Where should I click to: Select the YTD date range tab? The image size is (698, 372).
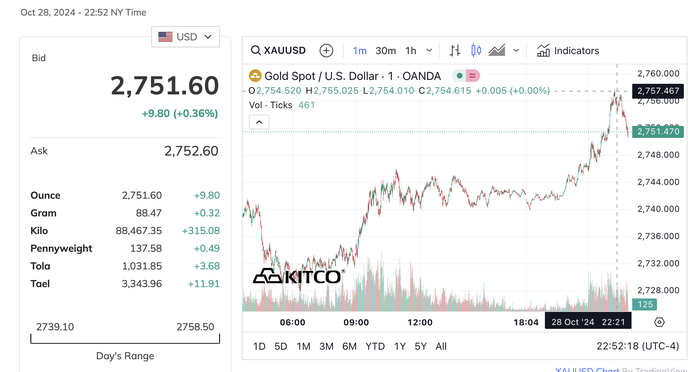[375, 346]
